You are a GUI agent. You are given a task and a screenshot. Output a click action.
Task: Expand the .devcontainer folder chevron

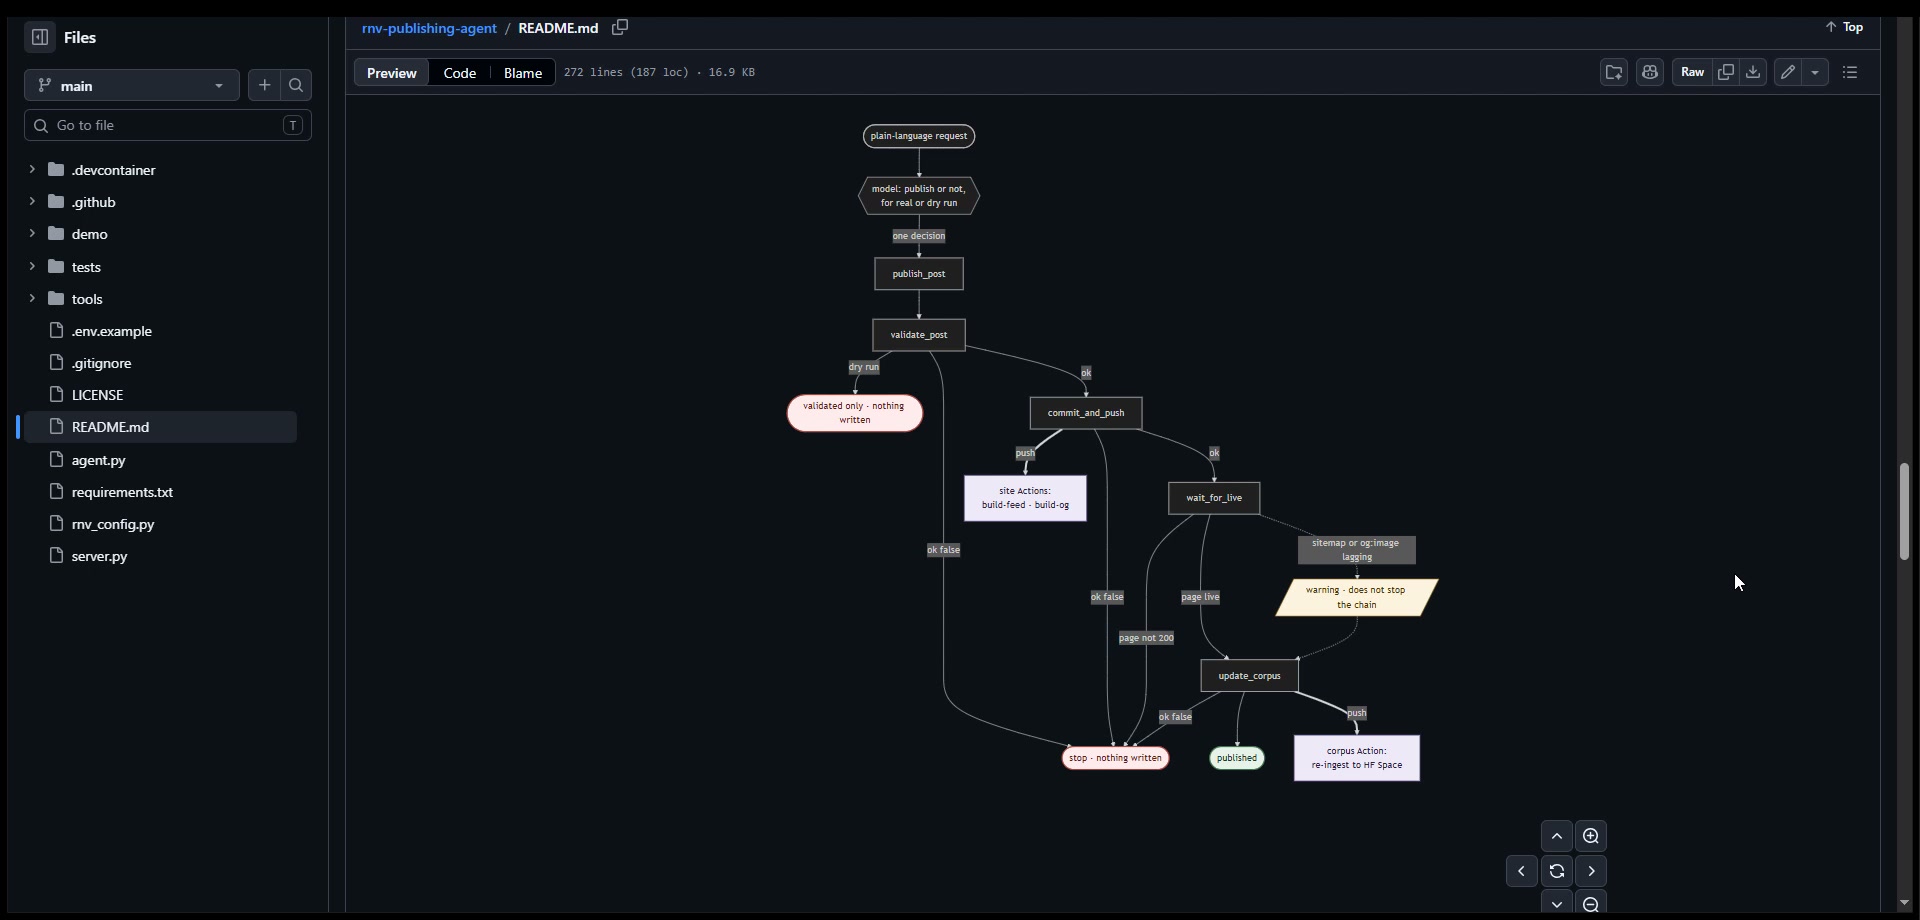[32, 170]
